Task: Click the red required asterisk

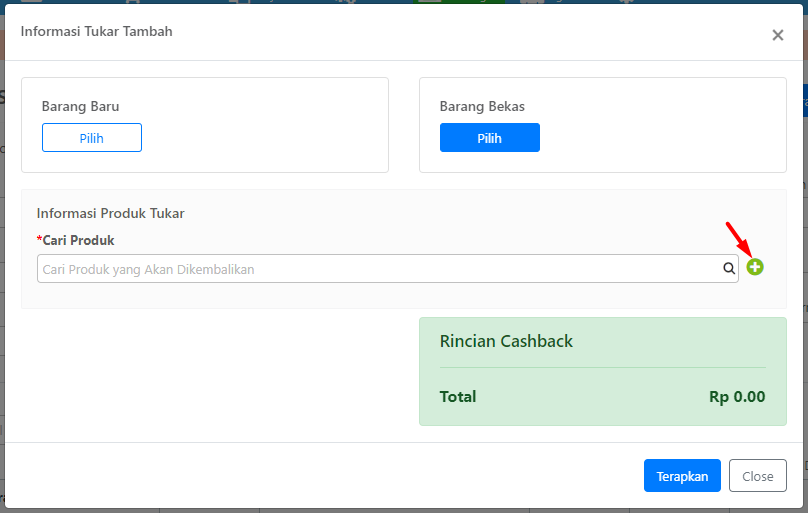Action: tap(39, 240)
